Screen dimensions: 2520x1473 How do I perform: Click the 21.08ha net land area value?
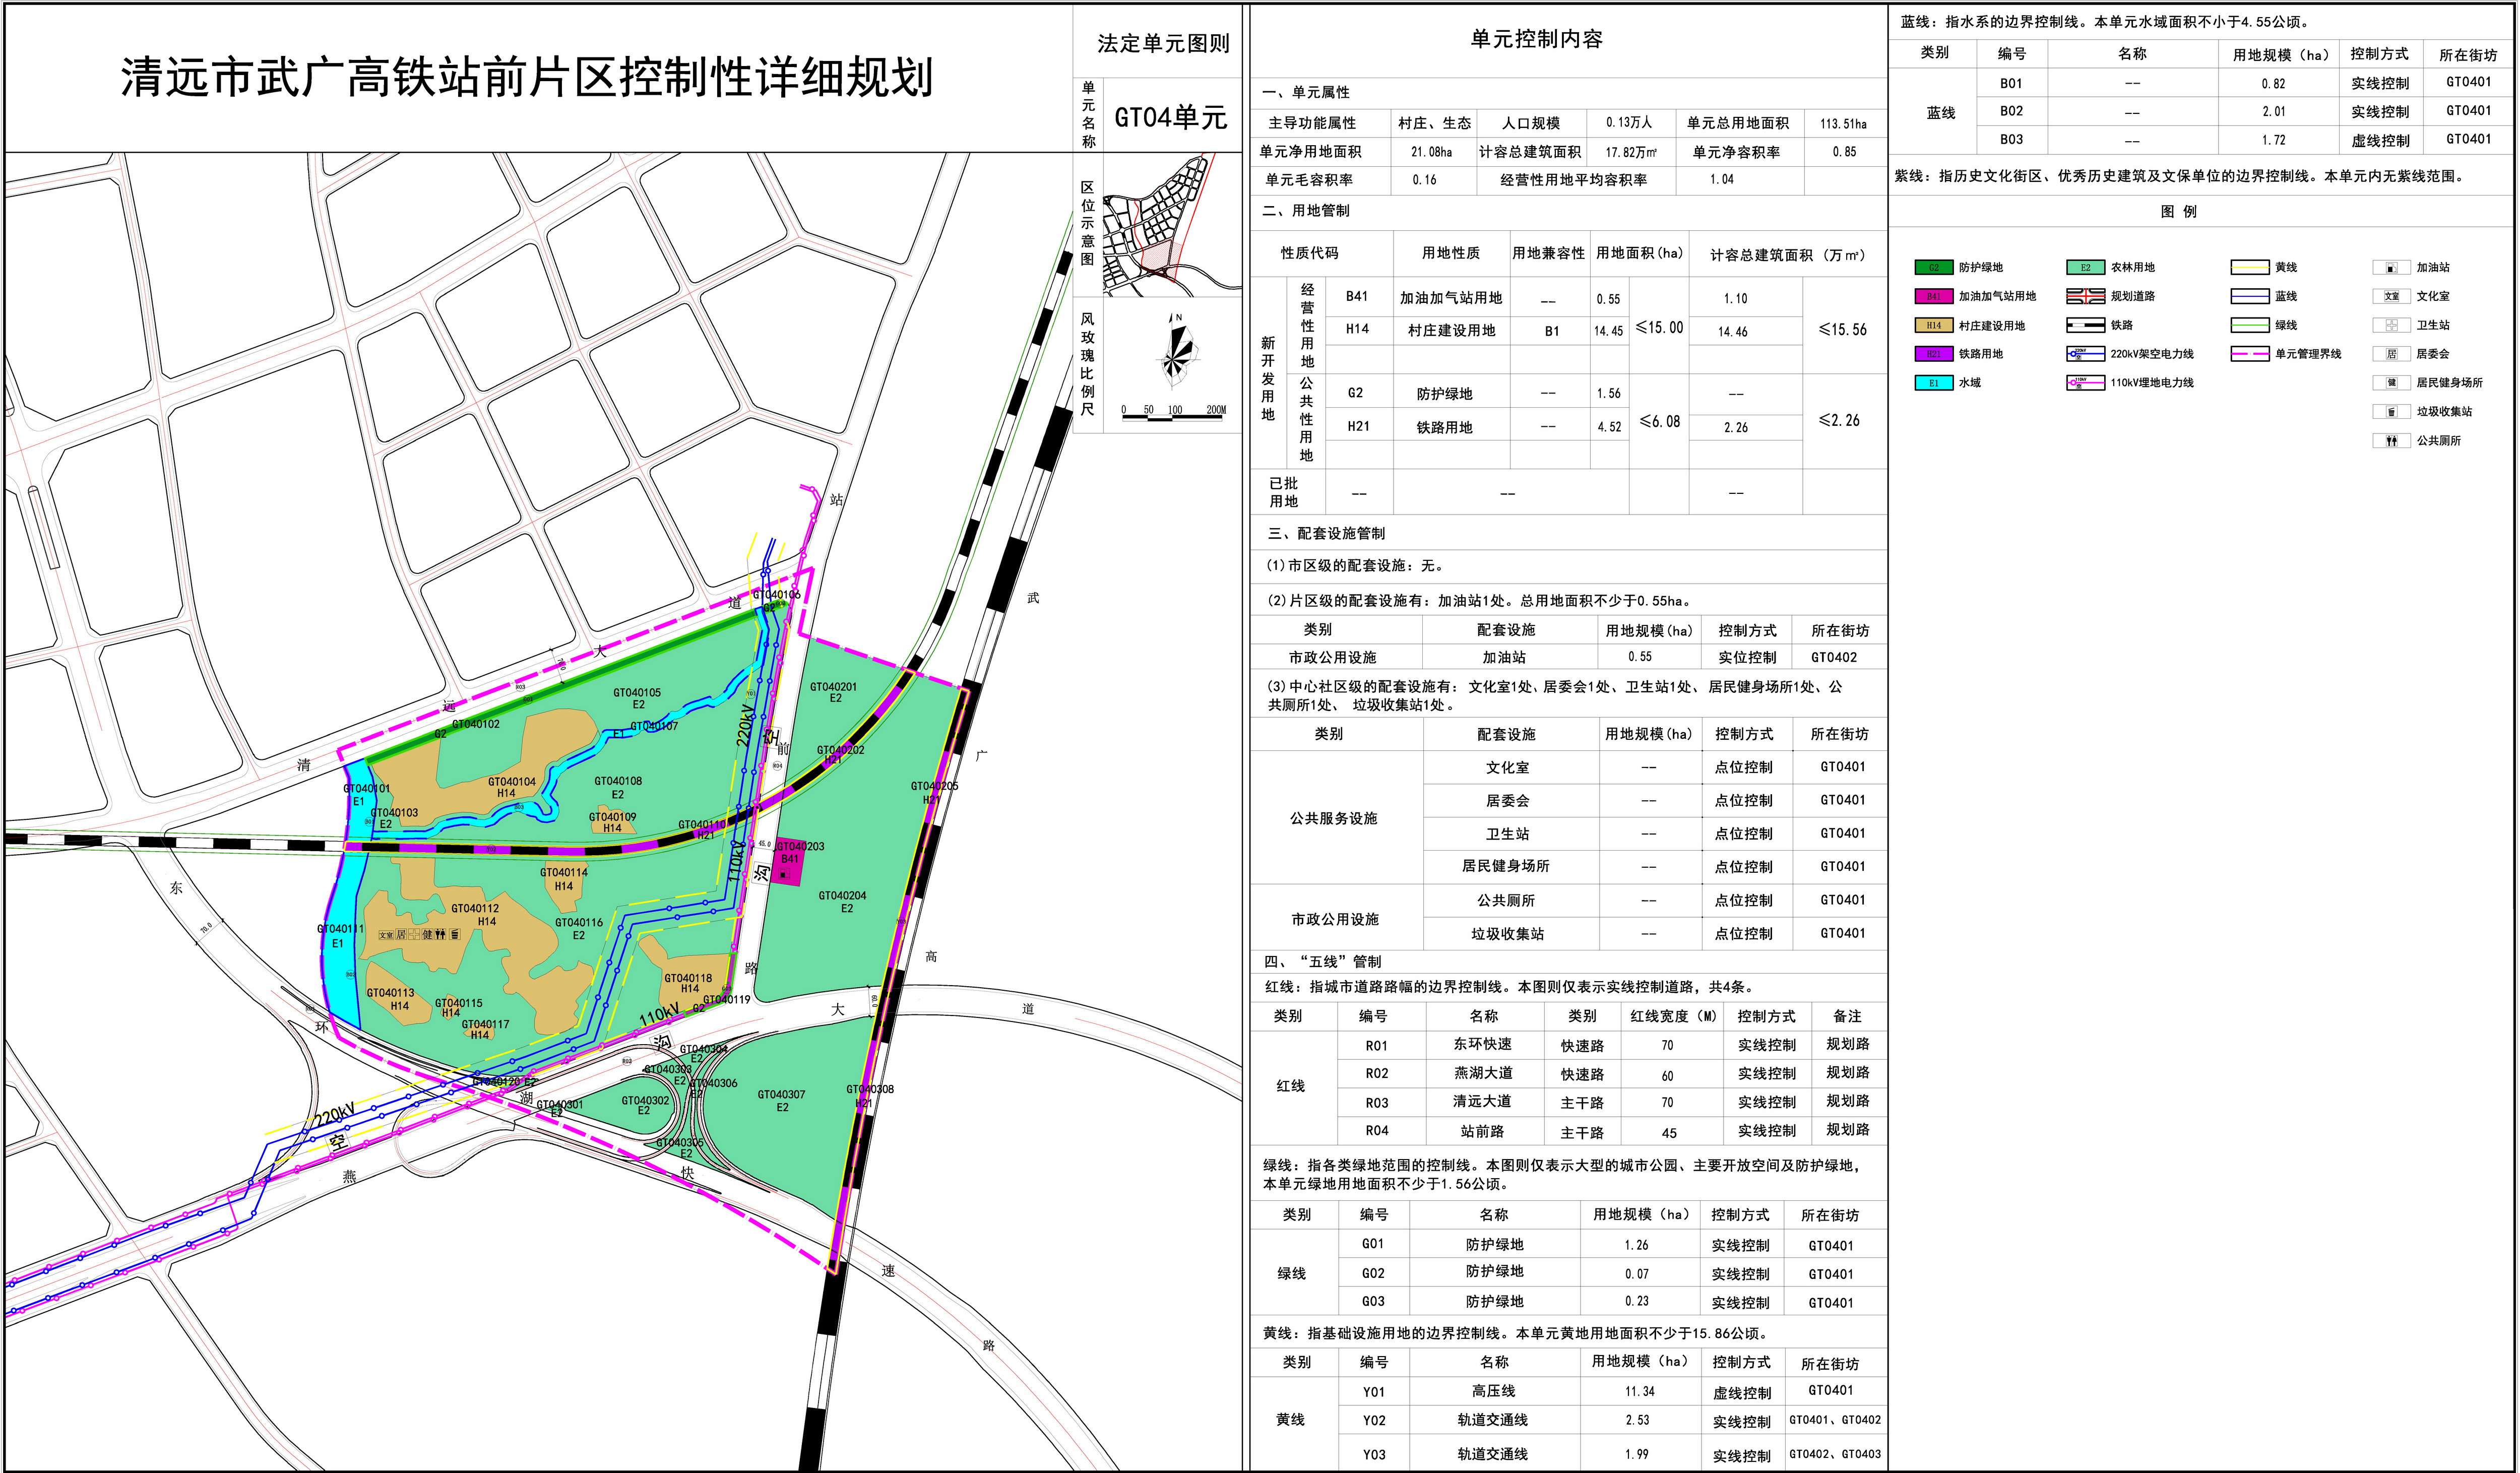click(1431, 152)
